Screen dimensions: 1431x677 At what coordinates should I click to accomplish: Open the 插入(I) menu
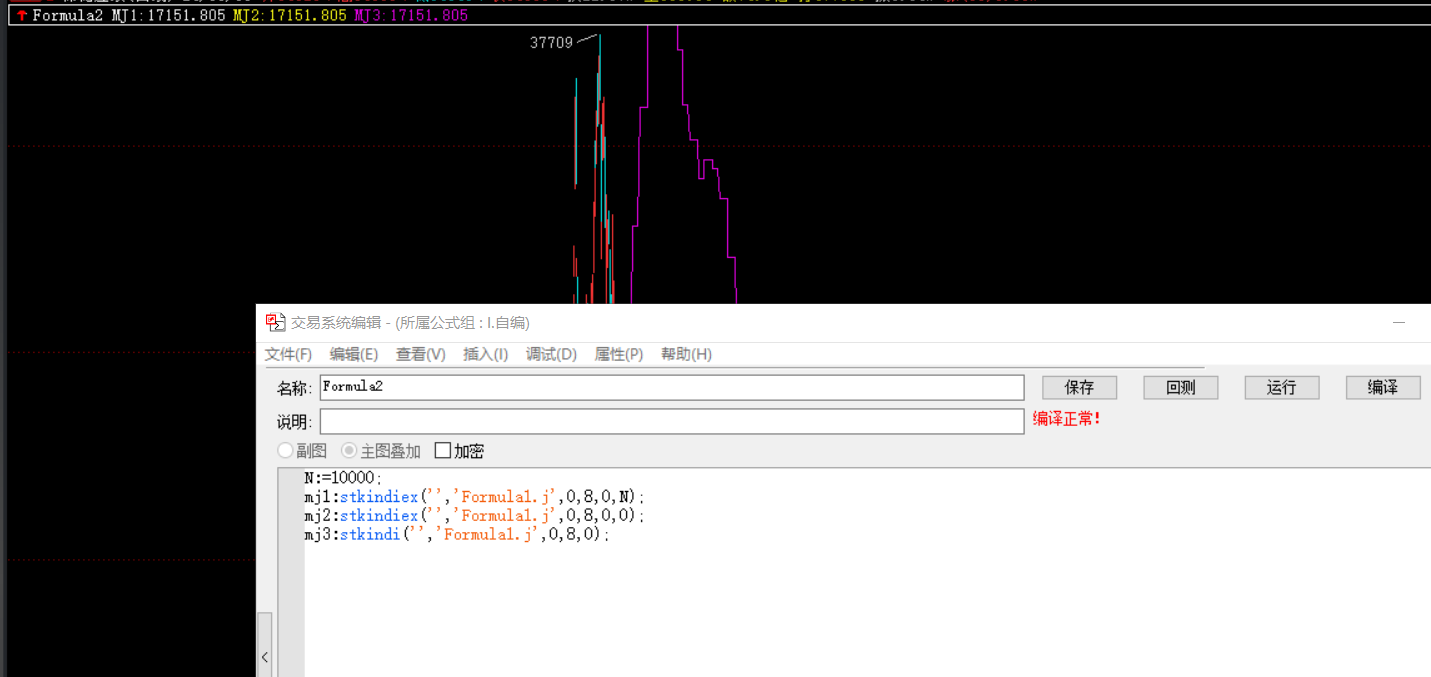tap(486, 354)
